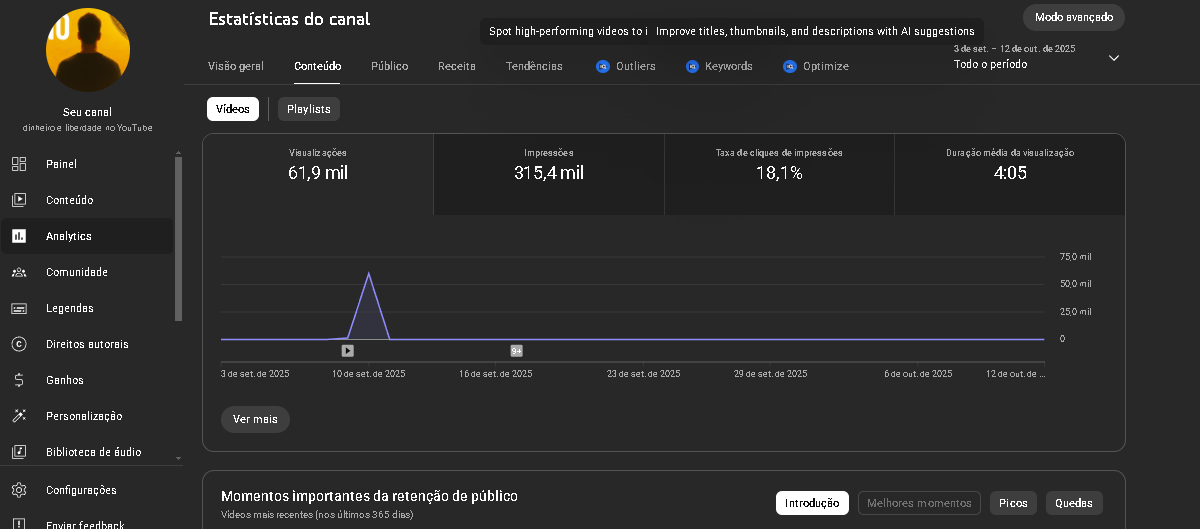Image resolution: width=1200 pixels, height=529 pixels.
Task: Click the views peak on the chart
Action: click(x=369, y=273)
